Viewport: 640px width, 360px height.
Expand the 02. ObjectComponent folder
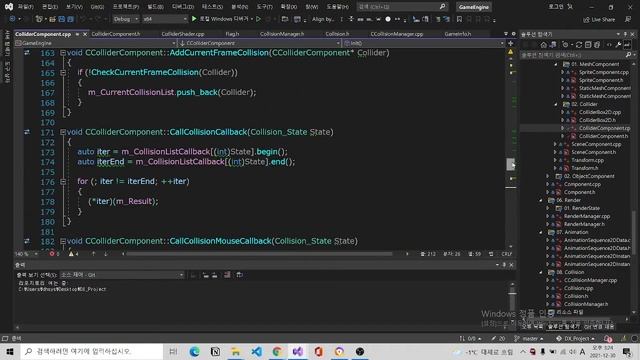(548, 176)
